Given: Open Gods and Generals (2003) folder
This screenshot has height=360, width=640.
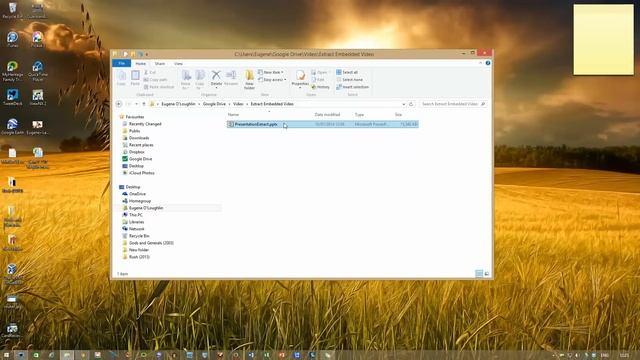Looking at the screenshot, I should [x=151, y=243].
